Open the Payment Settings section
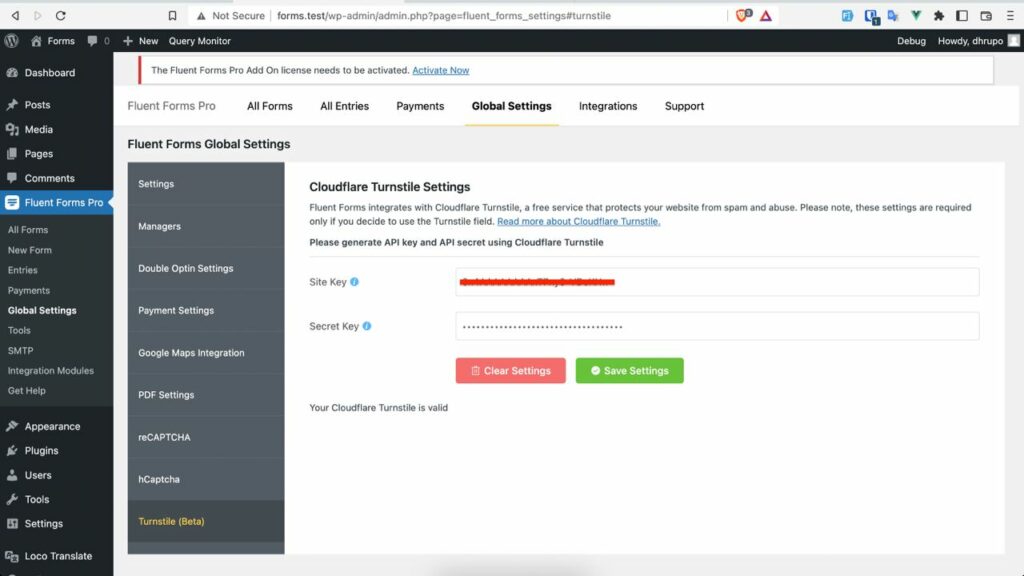Viewport: 1024px width, 576px height. point(206,310)
